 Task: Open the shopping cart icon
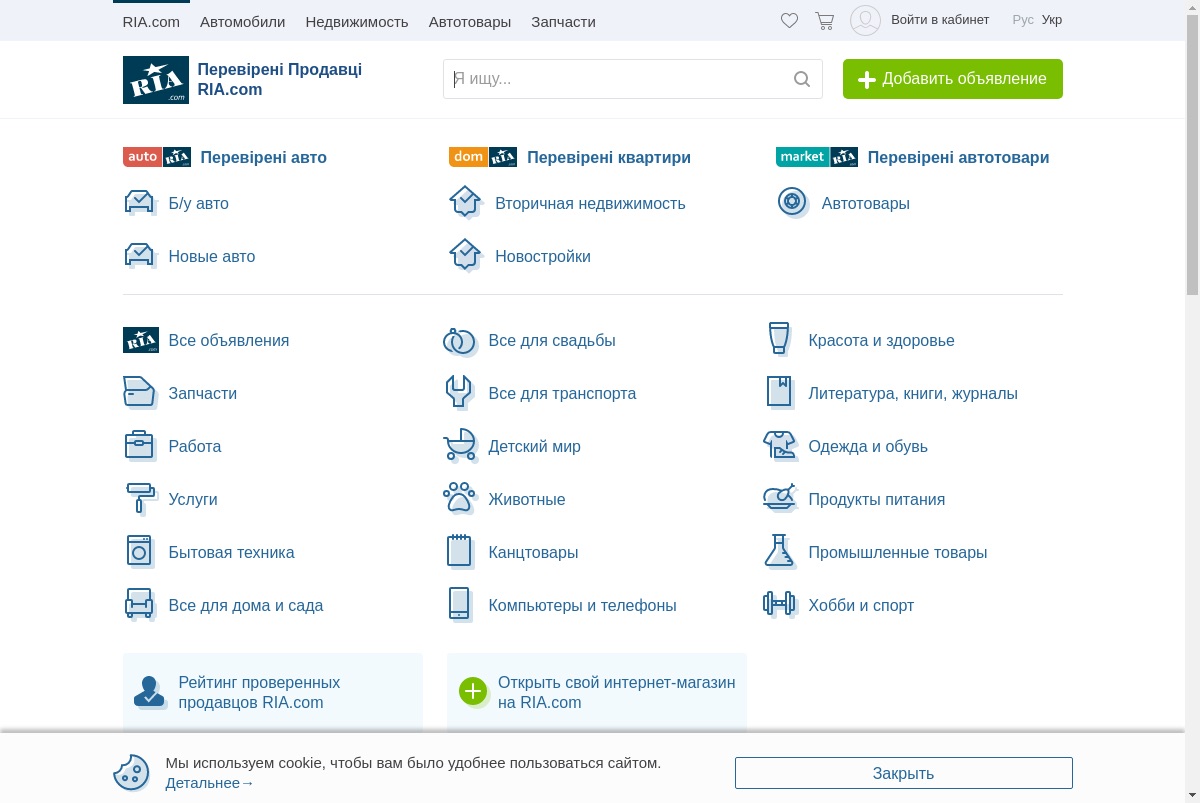click(824, 20)
